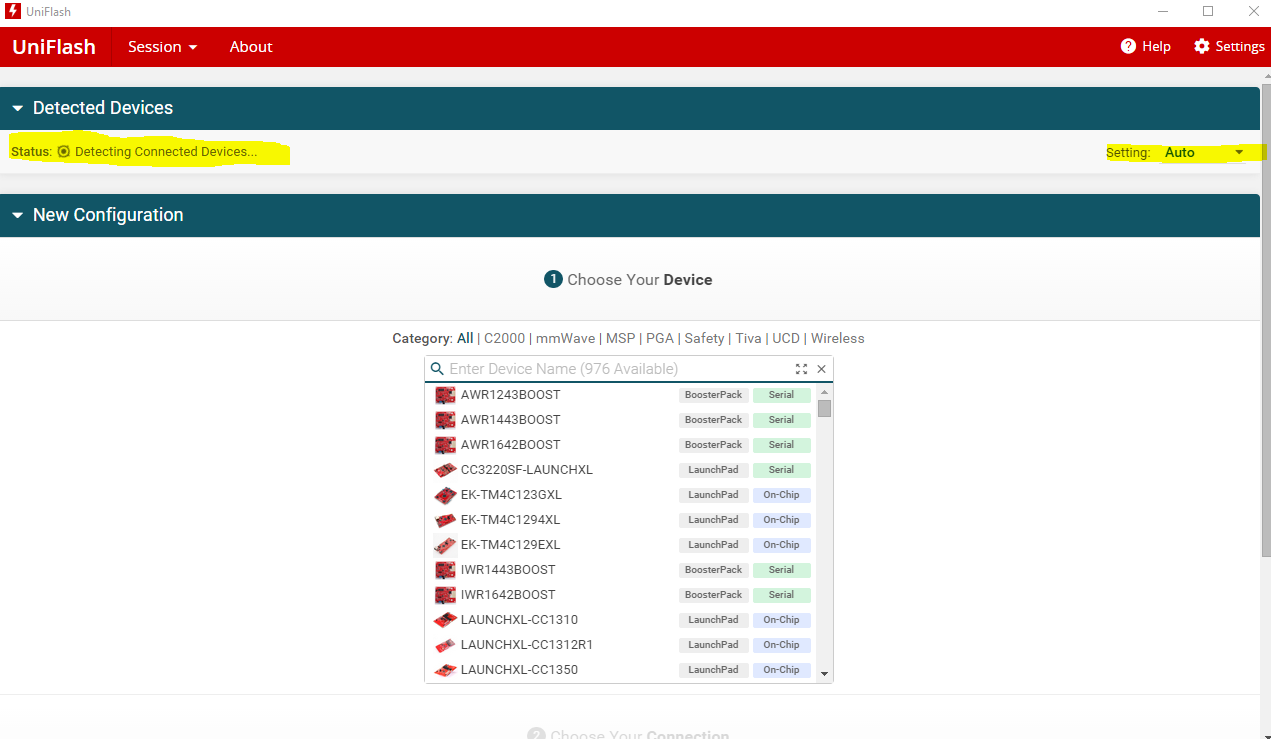
Task: Filter by PGA category
Action: (660, 338)
